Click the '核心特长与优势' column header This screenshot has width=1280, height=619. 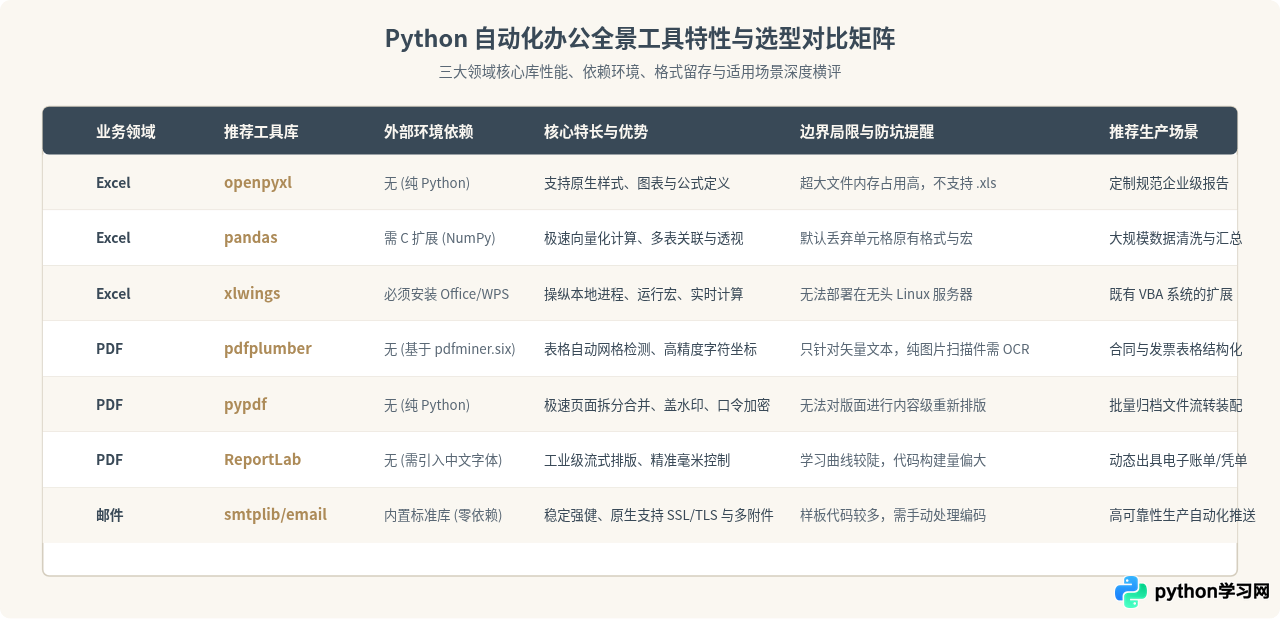pos(596,132)
